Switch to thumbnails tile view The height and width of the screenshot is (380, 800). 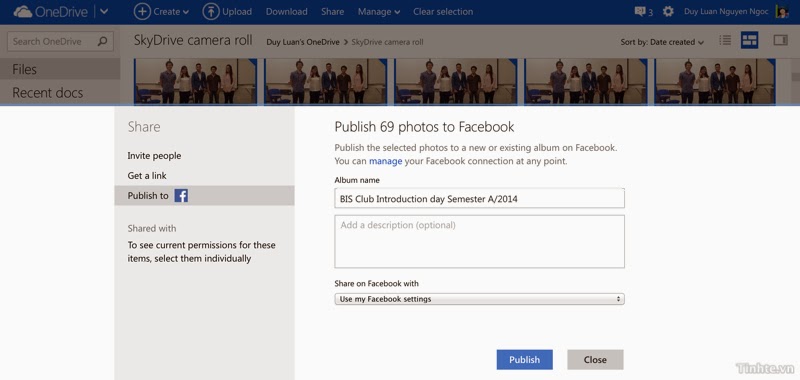749,40
